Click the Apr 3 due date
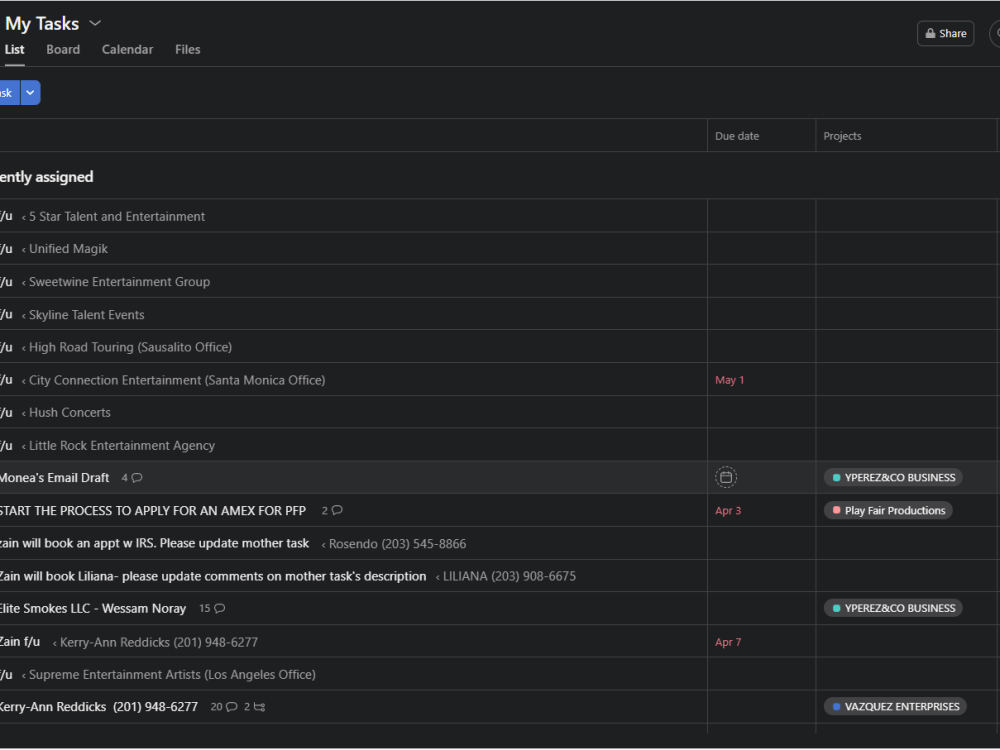This screenshot has height=750, width=1000. [x=728, y=511]
